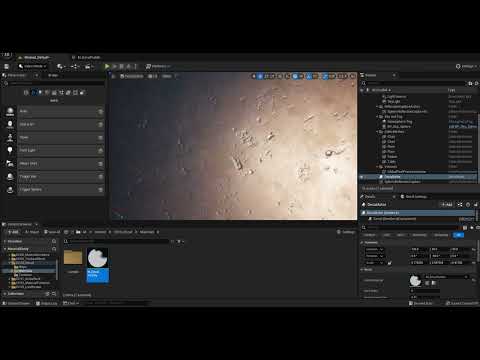Toggle rotation snapping in viewport toolbar
Image resolution: width=480 pixels, height=360 pixels.
309,76
